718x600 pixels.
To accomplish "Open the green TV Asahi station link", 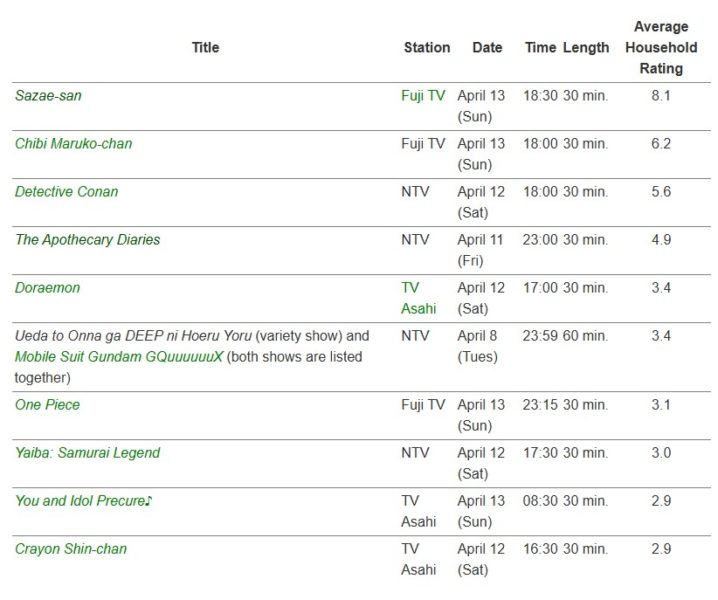I will pos(419,298).
